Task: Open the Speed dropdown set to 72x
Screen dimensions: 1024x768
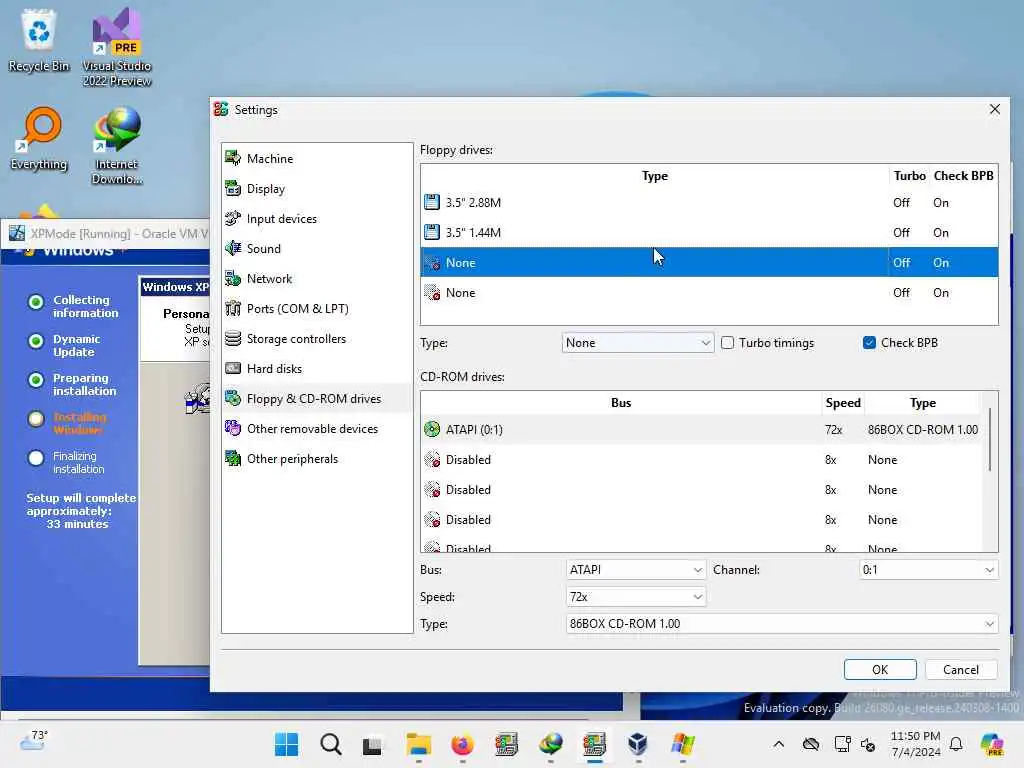Action: point(635,597)
